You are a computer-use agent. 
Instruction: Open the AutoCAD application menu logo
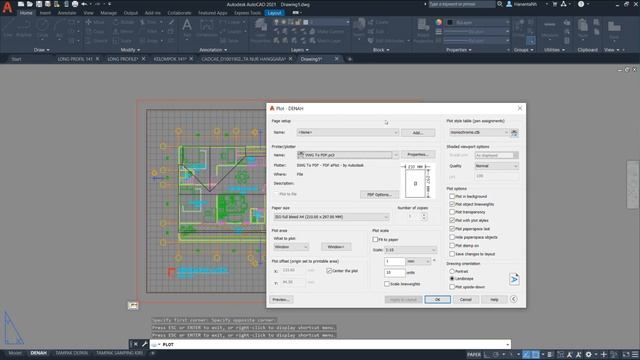(x=7, y=7)
